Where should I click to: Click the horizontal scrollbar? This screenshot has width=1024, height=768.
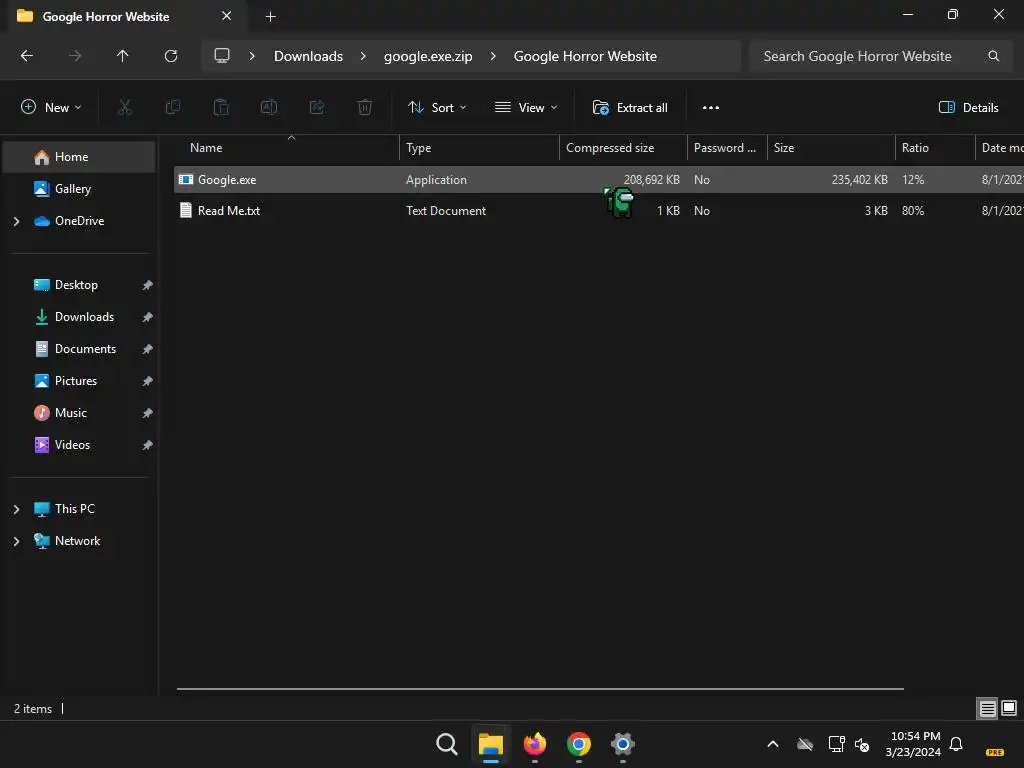tap(540, 688)
